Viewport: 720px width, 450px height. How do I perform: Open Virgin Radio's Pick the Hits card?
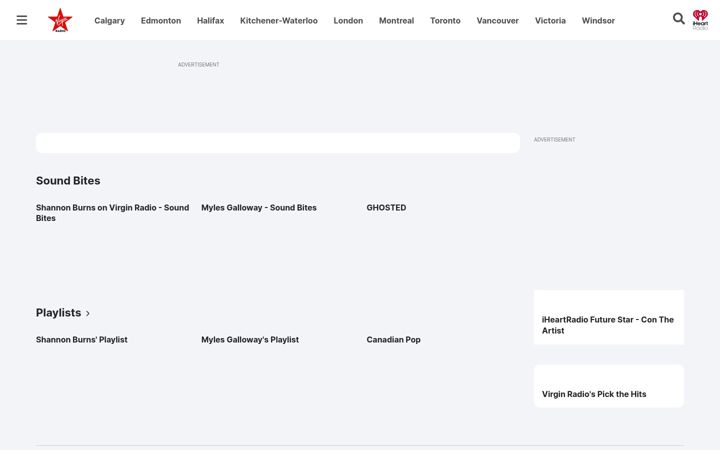click(x=609, y=386)
